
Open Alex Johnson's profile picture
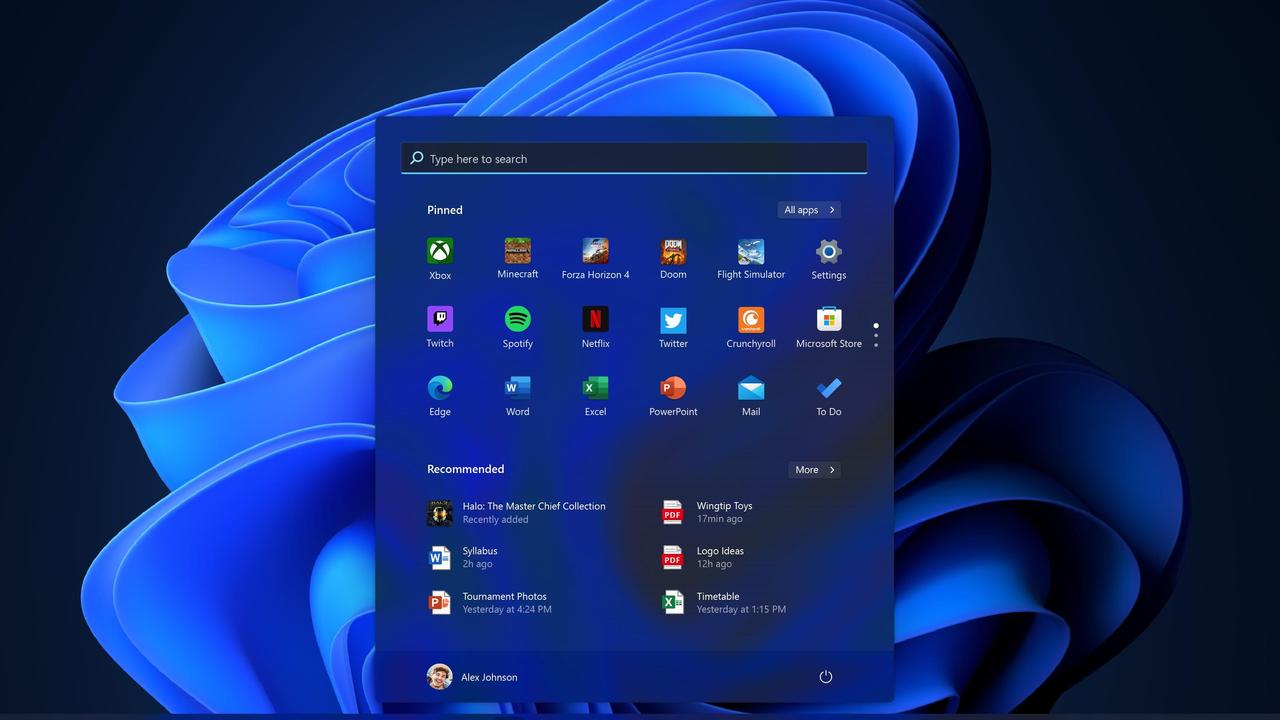[x=439, y=677]
